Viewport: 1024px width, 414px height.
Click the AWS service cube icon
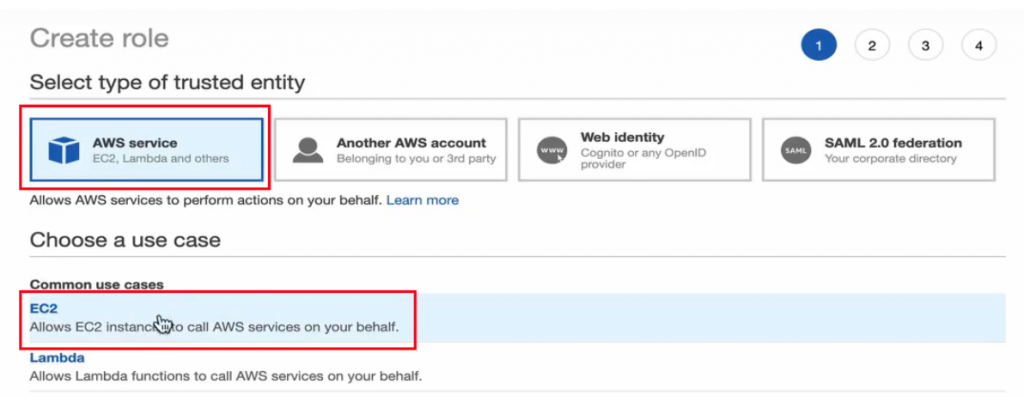[x=64, y=150]
